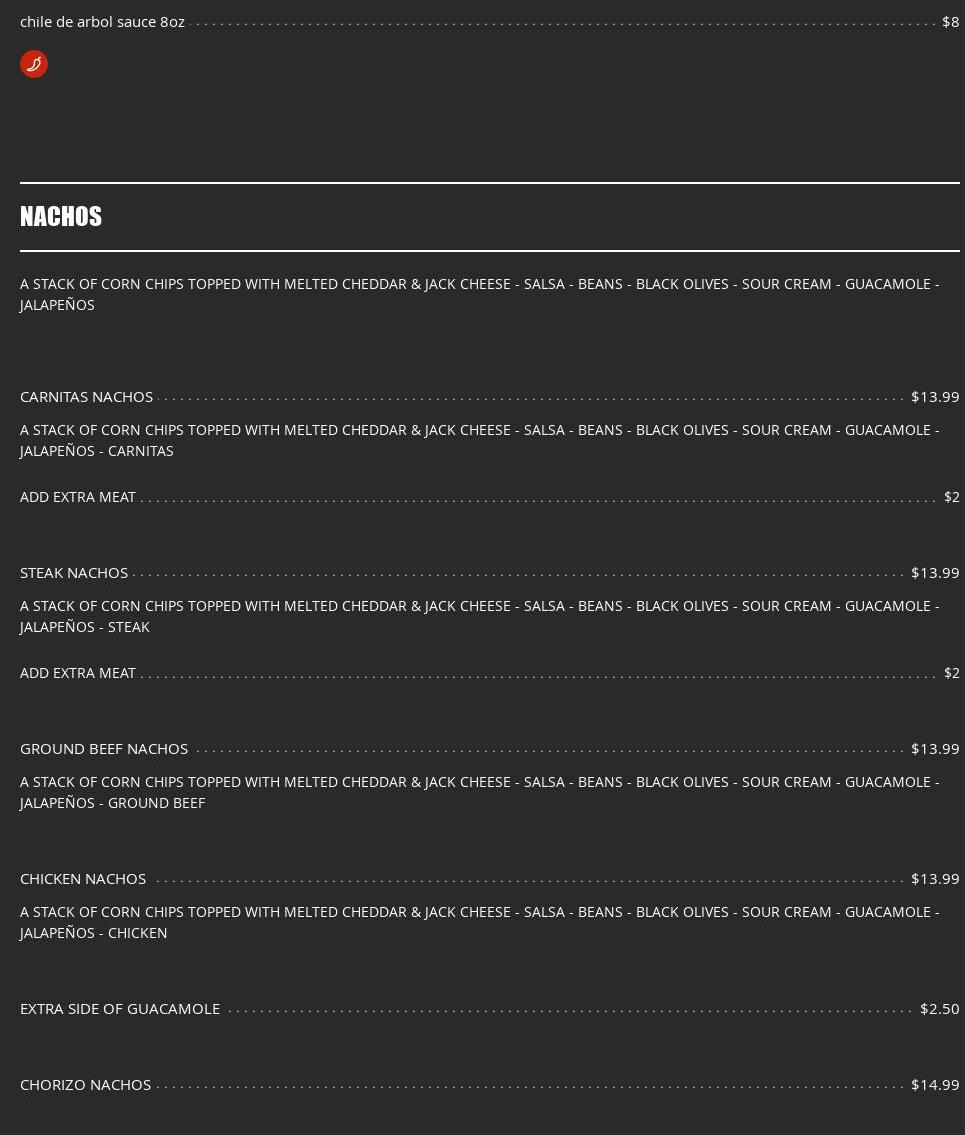Click the $2.50 guacamole price

point(939,1009)
